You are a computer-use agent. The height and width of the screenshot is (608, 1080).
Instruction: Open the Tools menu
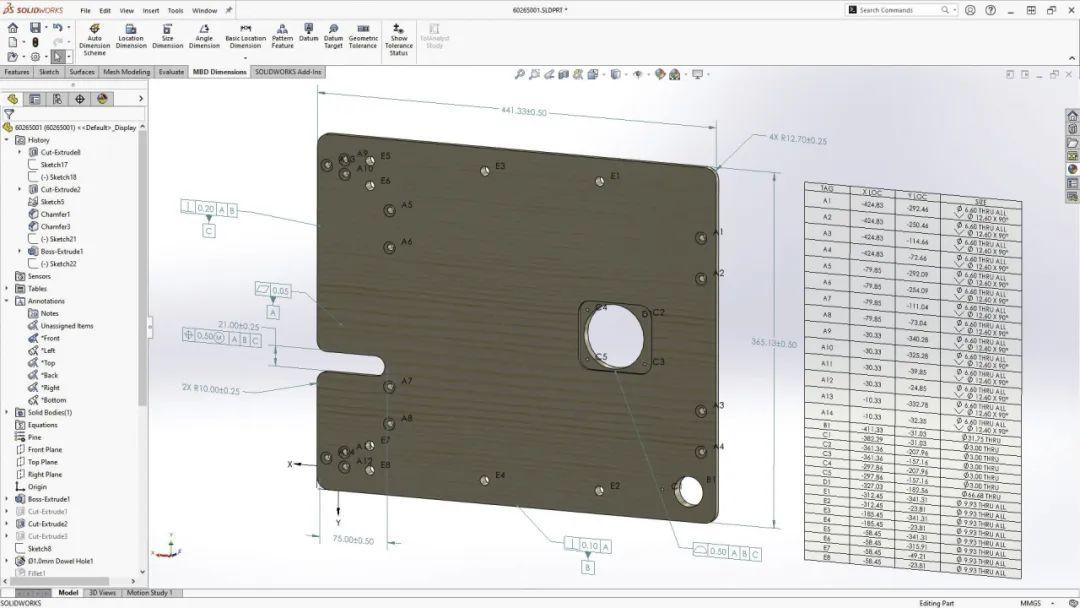point(175,10)
